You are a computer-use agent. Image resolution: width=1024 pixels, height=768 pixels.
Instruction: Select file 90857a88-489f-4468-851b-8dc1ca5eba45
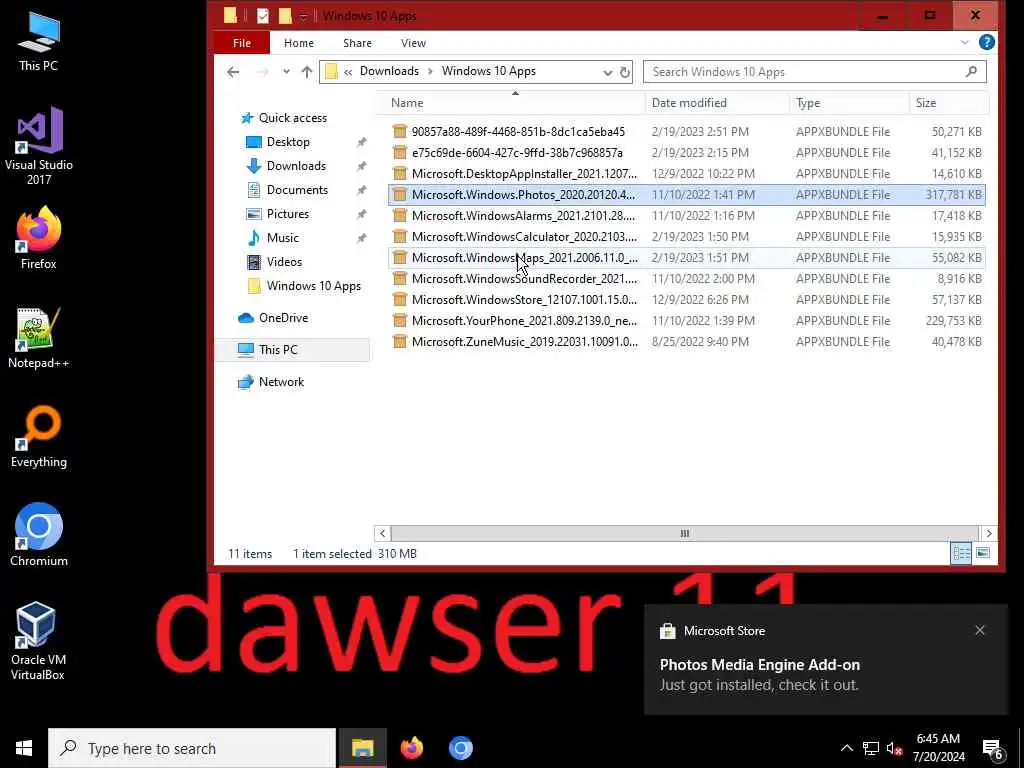(x=686, y=131)
